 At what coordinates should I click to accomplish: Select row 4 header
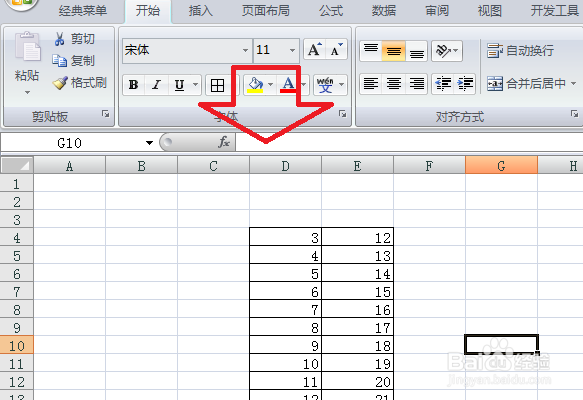(x=17, y=237)
